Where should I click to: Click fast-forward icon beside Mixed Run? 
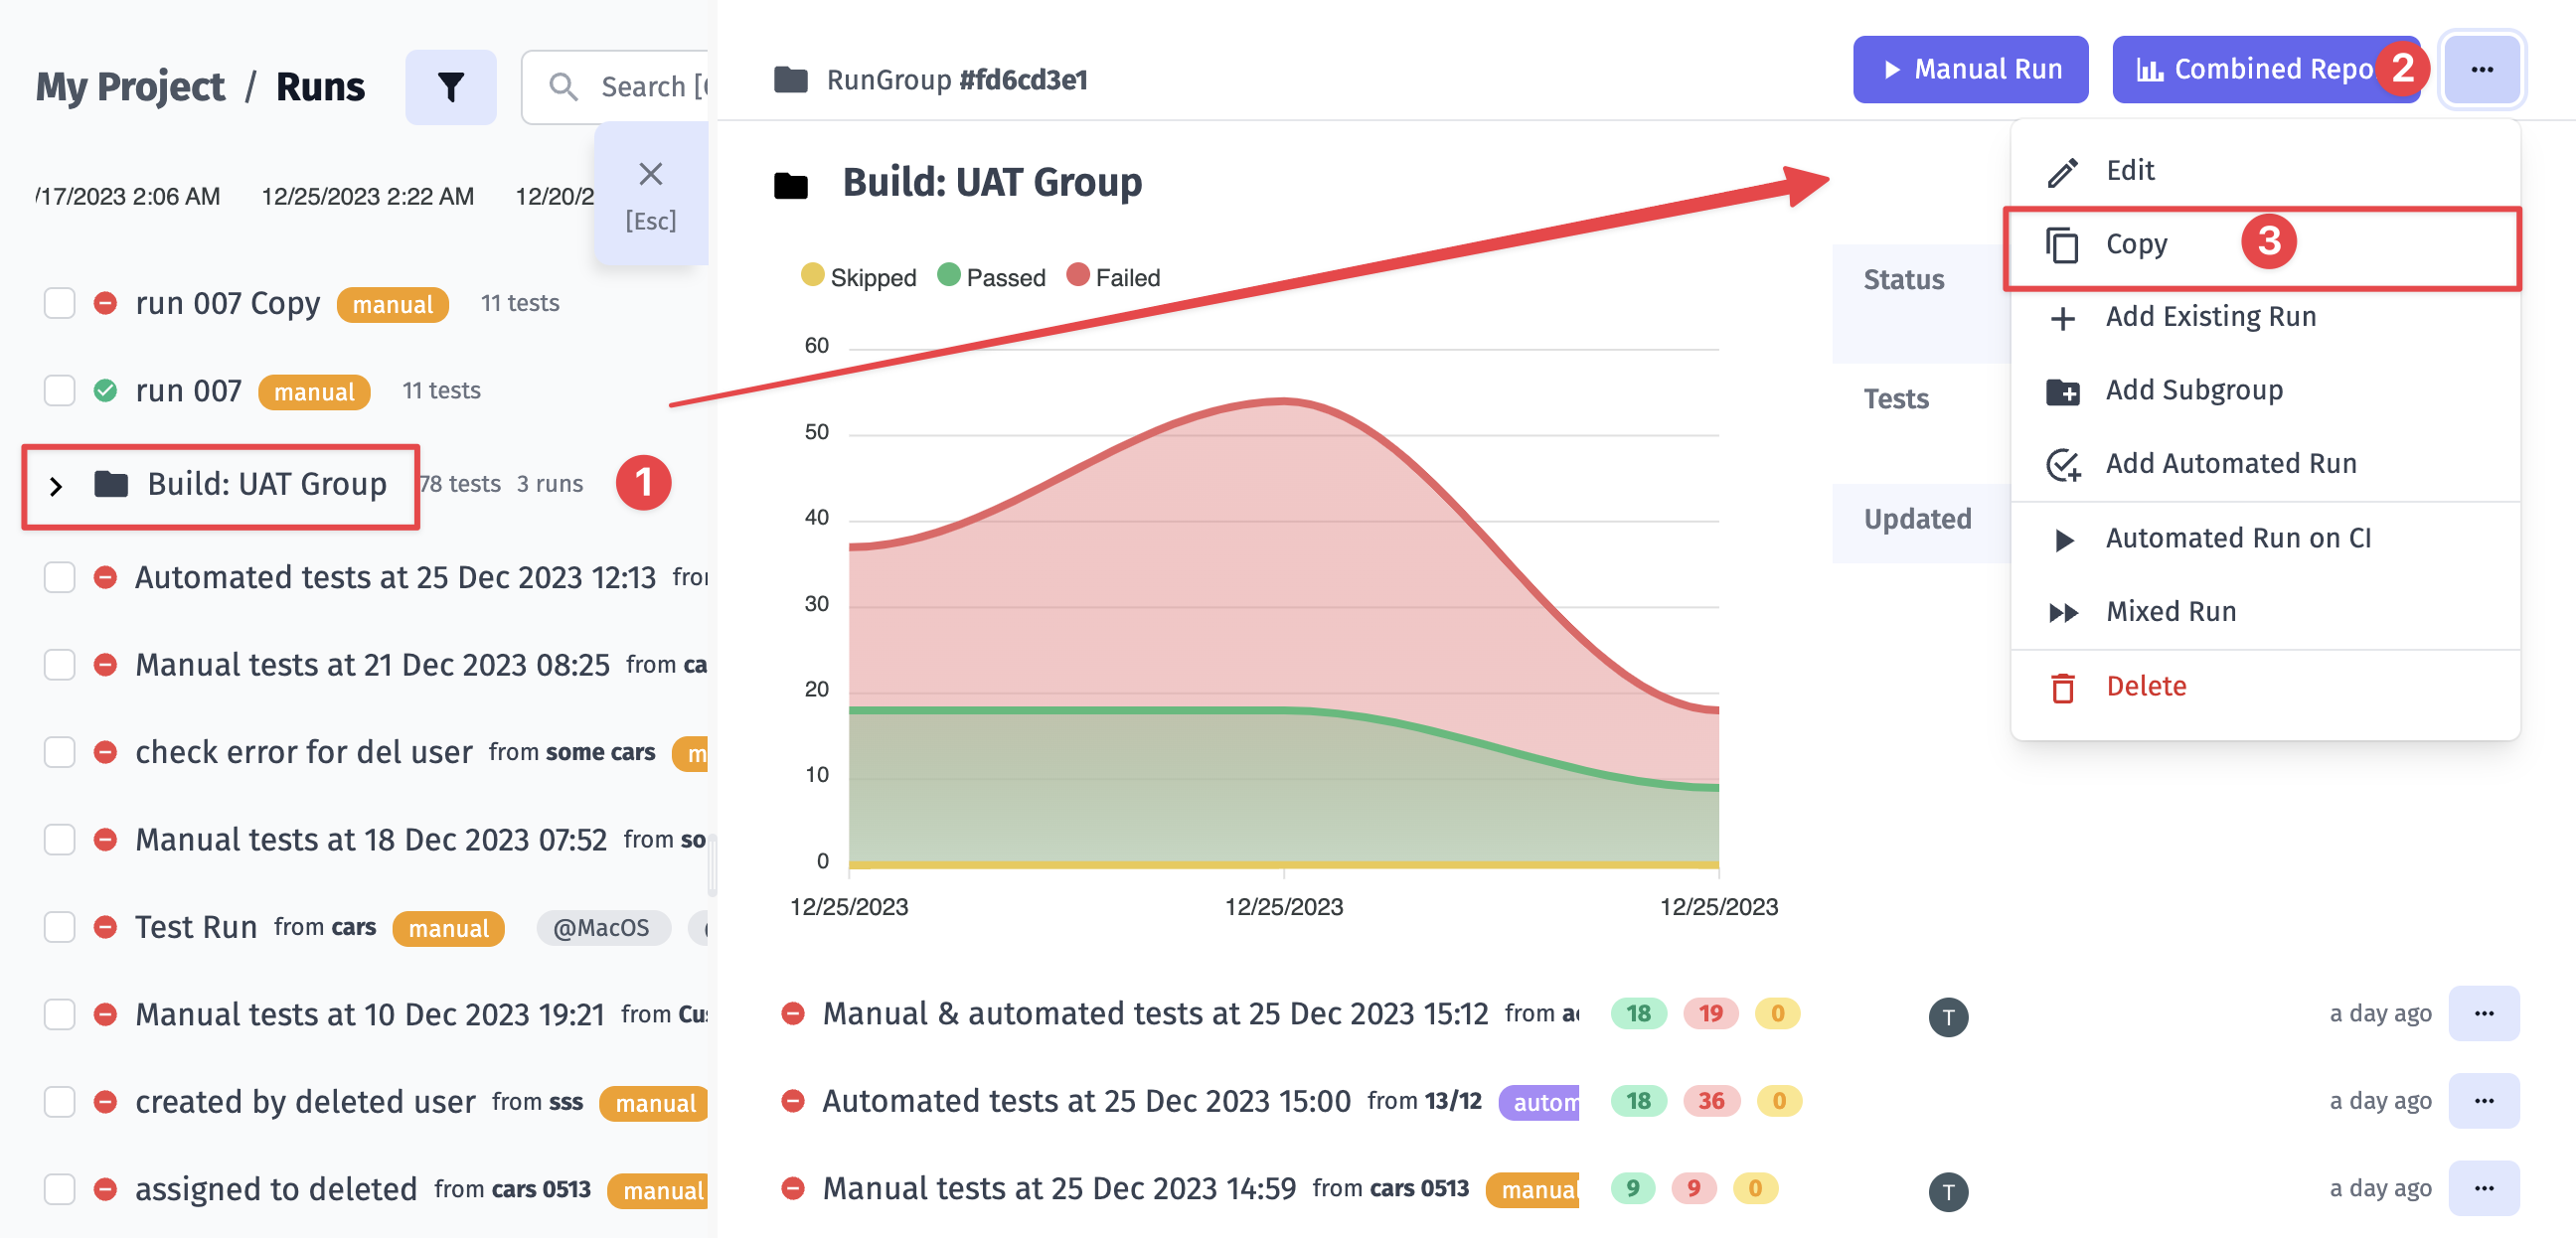pyautogui.click(x=2063, y=612)
